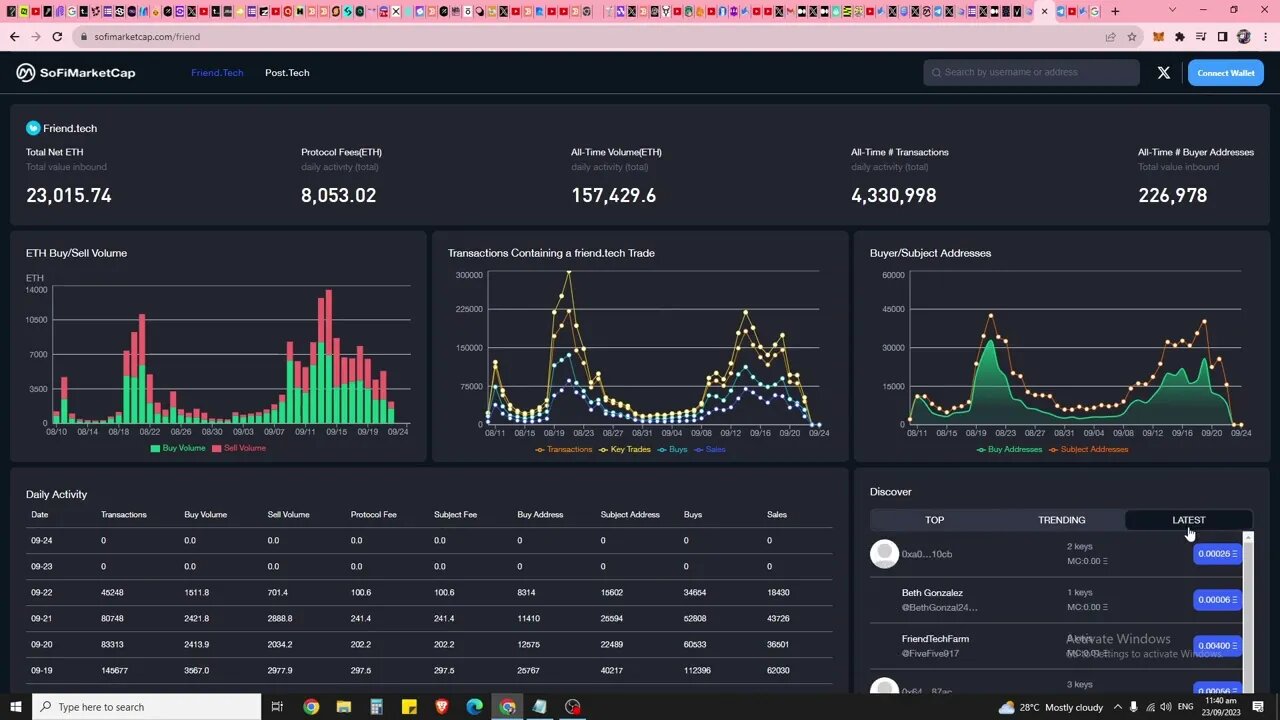Toggle the Buy Volume legend entry

pos(178,448)
